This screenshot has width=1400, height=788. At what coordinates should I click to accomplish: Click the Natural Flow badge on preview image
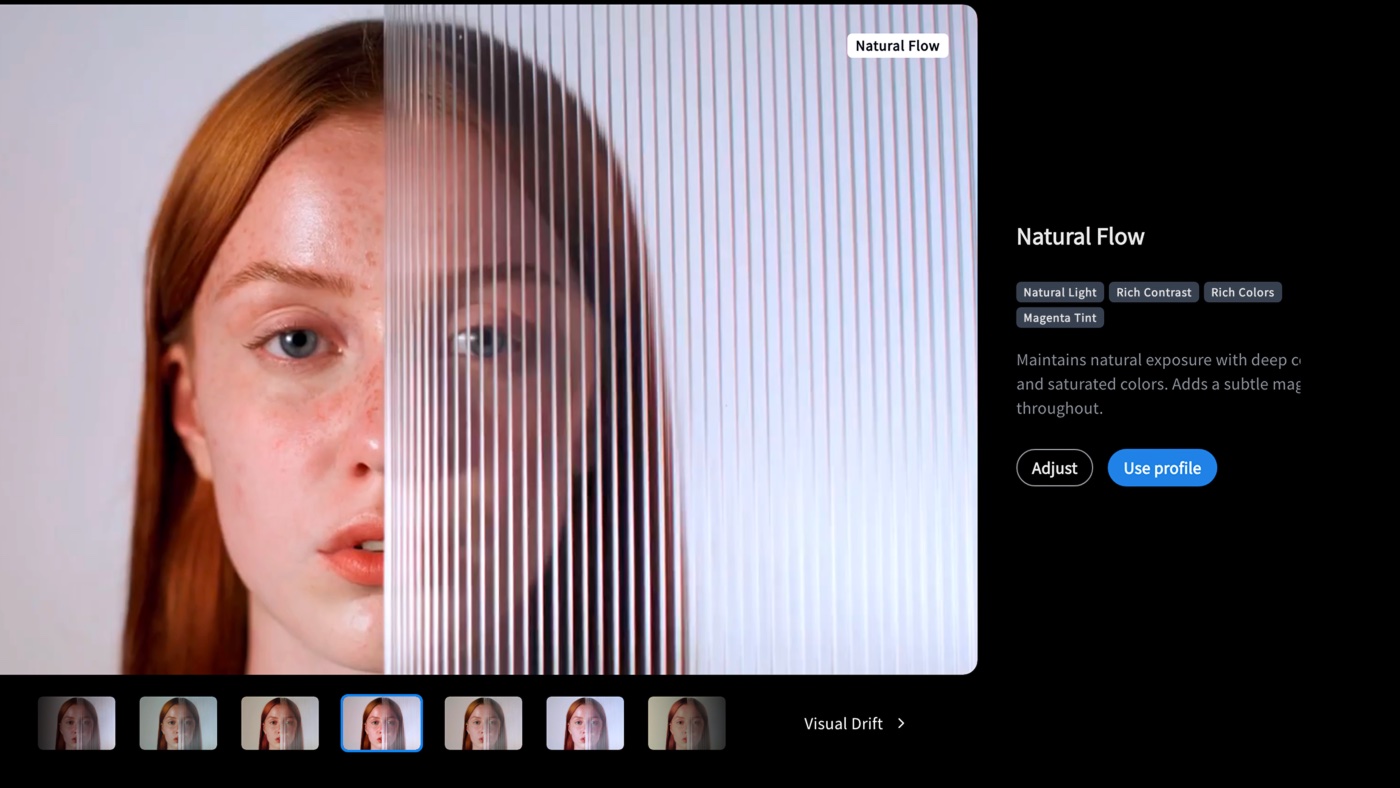tap(897, 46)
